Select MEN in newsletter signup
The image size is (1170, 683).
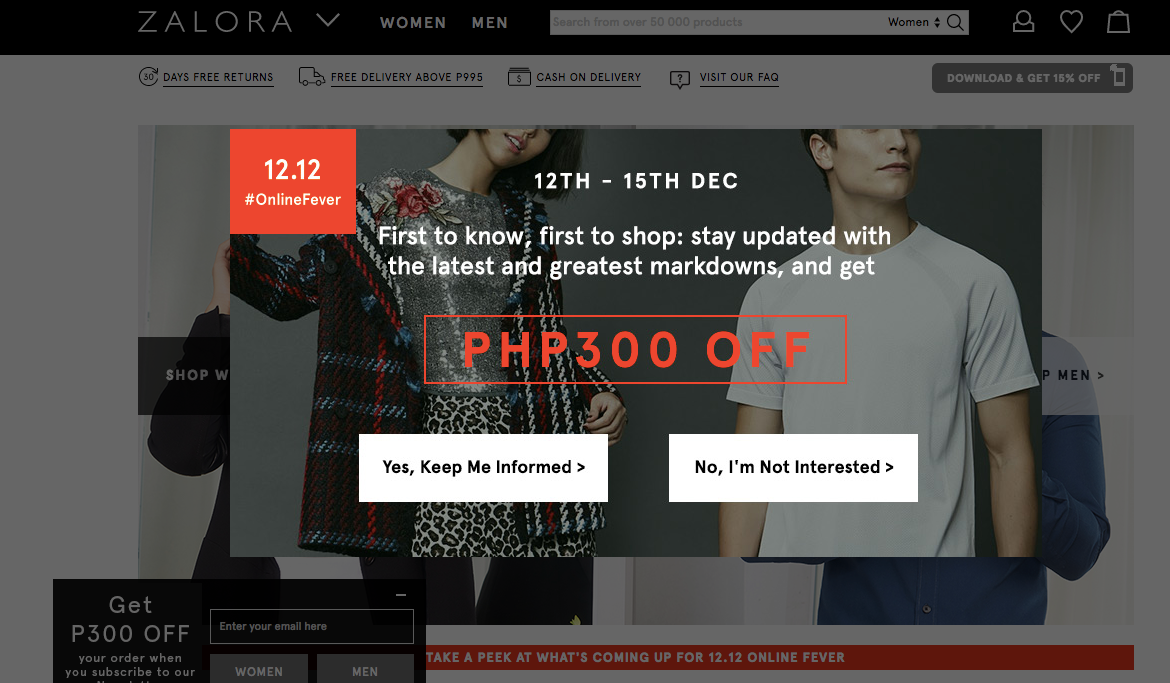[365, 669]
